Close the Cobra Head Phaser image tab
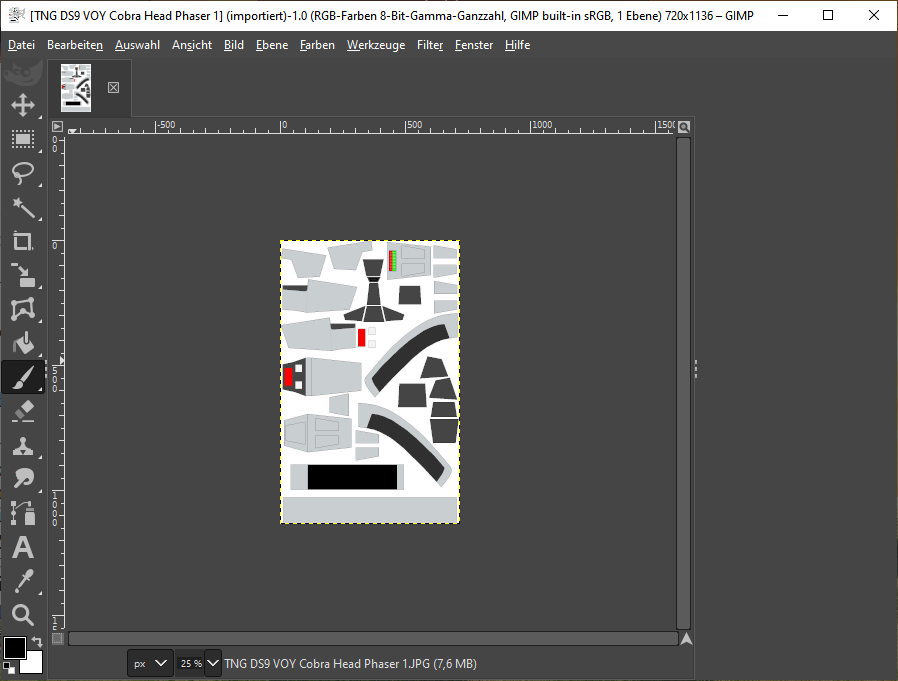Image resolution: width=898 pixels, height=681 pixels. point(113,88)
